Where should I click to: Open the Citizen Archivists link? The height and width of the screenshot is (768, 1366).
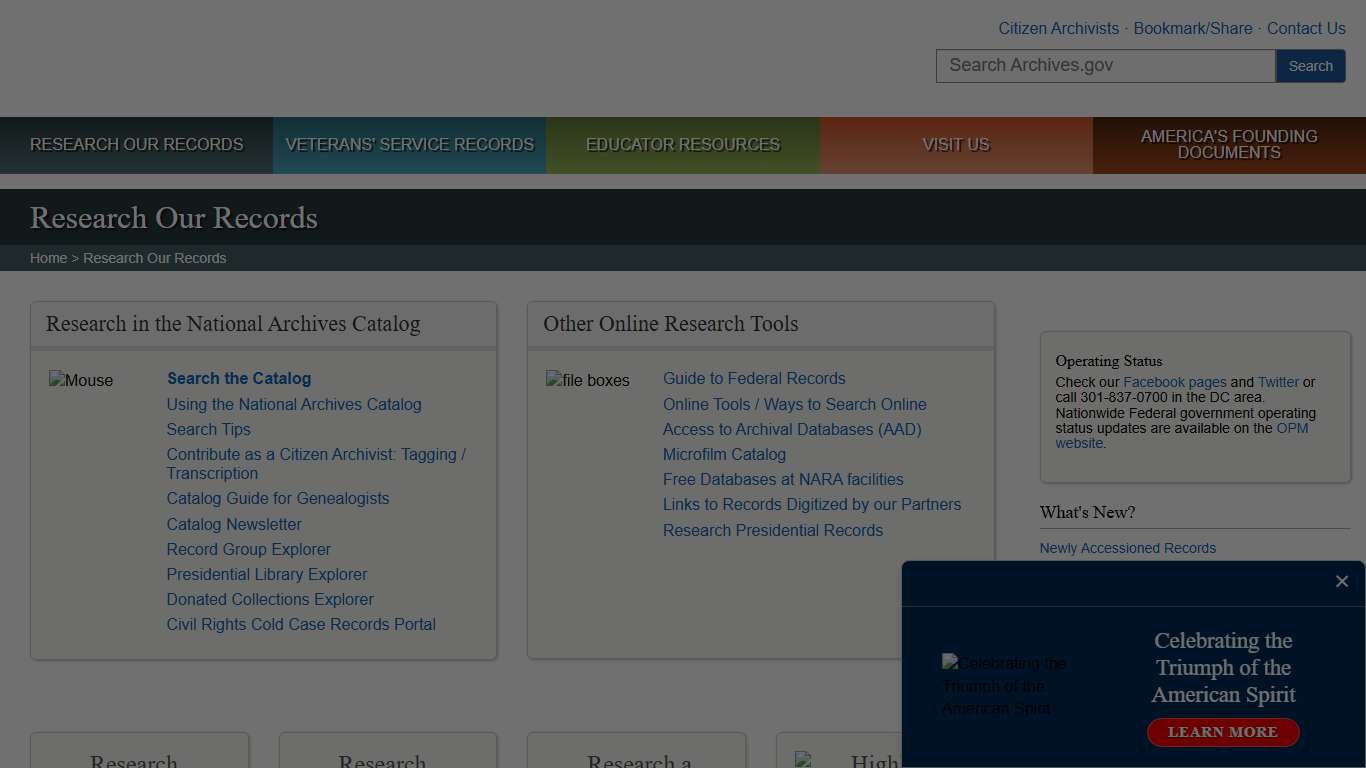1058,29
